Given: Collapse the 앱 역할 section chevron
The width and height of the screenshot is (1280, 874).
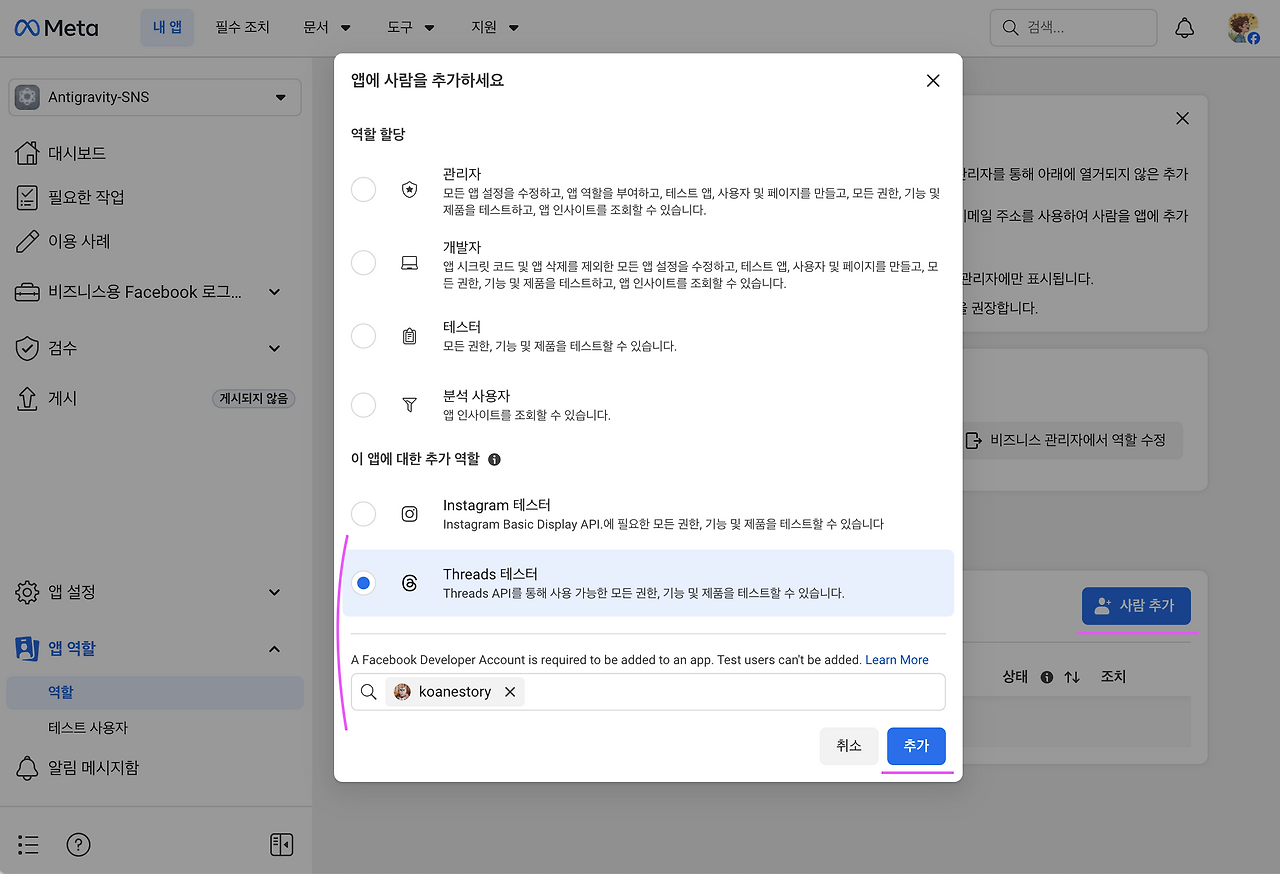Looking at the screenshot, I should tap(275, 649).
